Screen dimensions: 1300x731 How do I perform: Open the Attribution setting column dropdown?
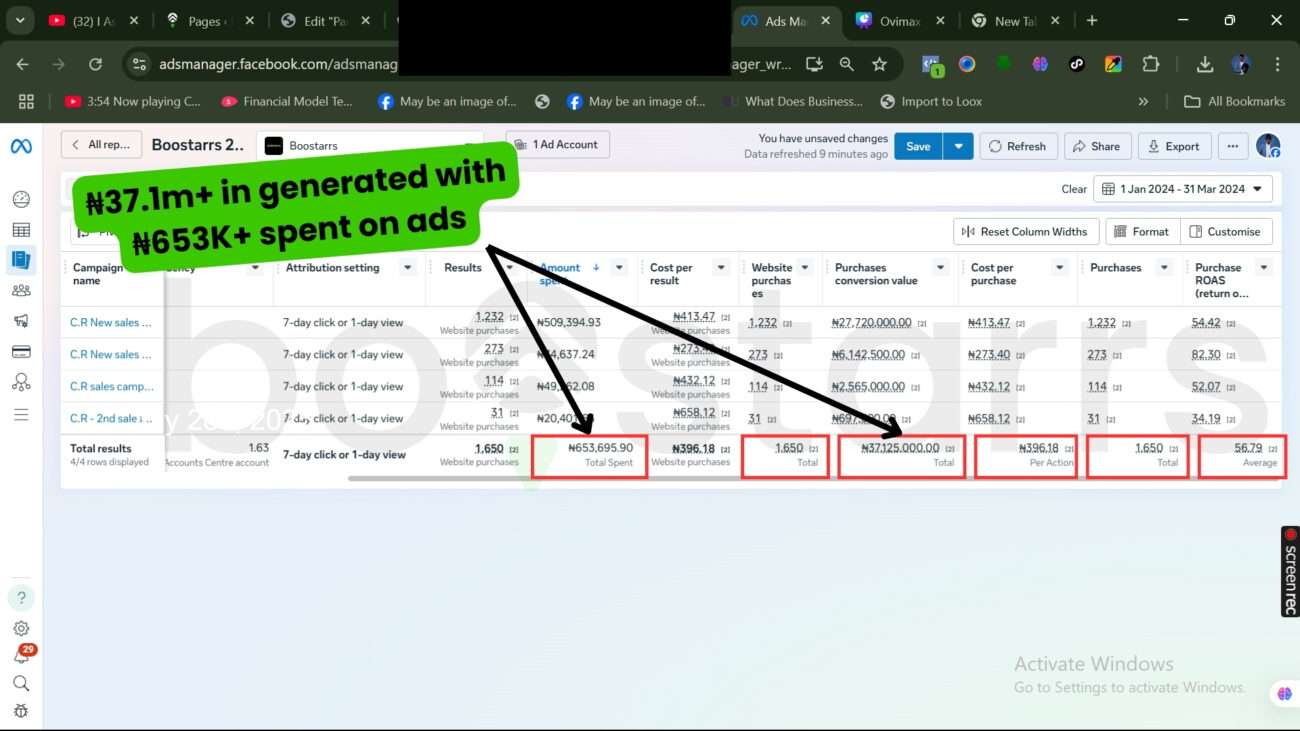click(x=407, y=268)
